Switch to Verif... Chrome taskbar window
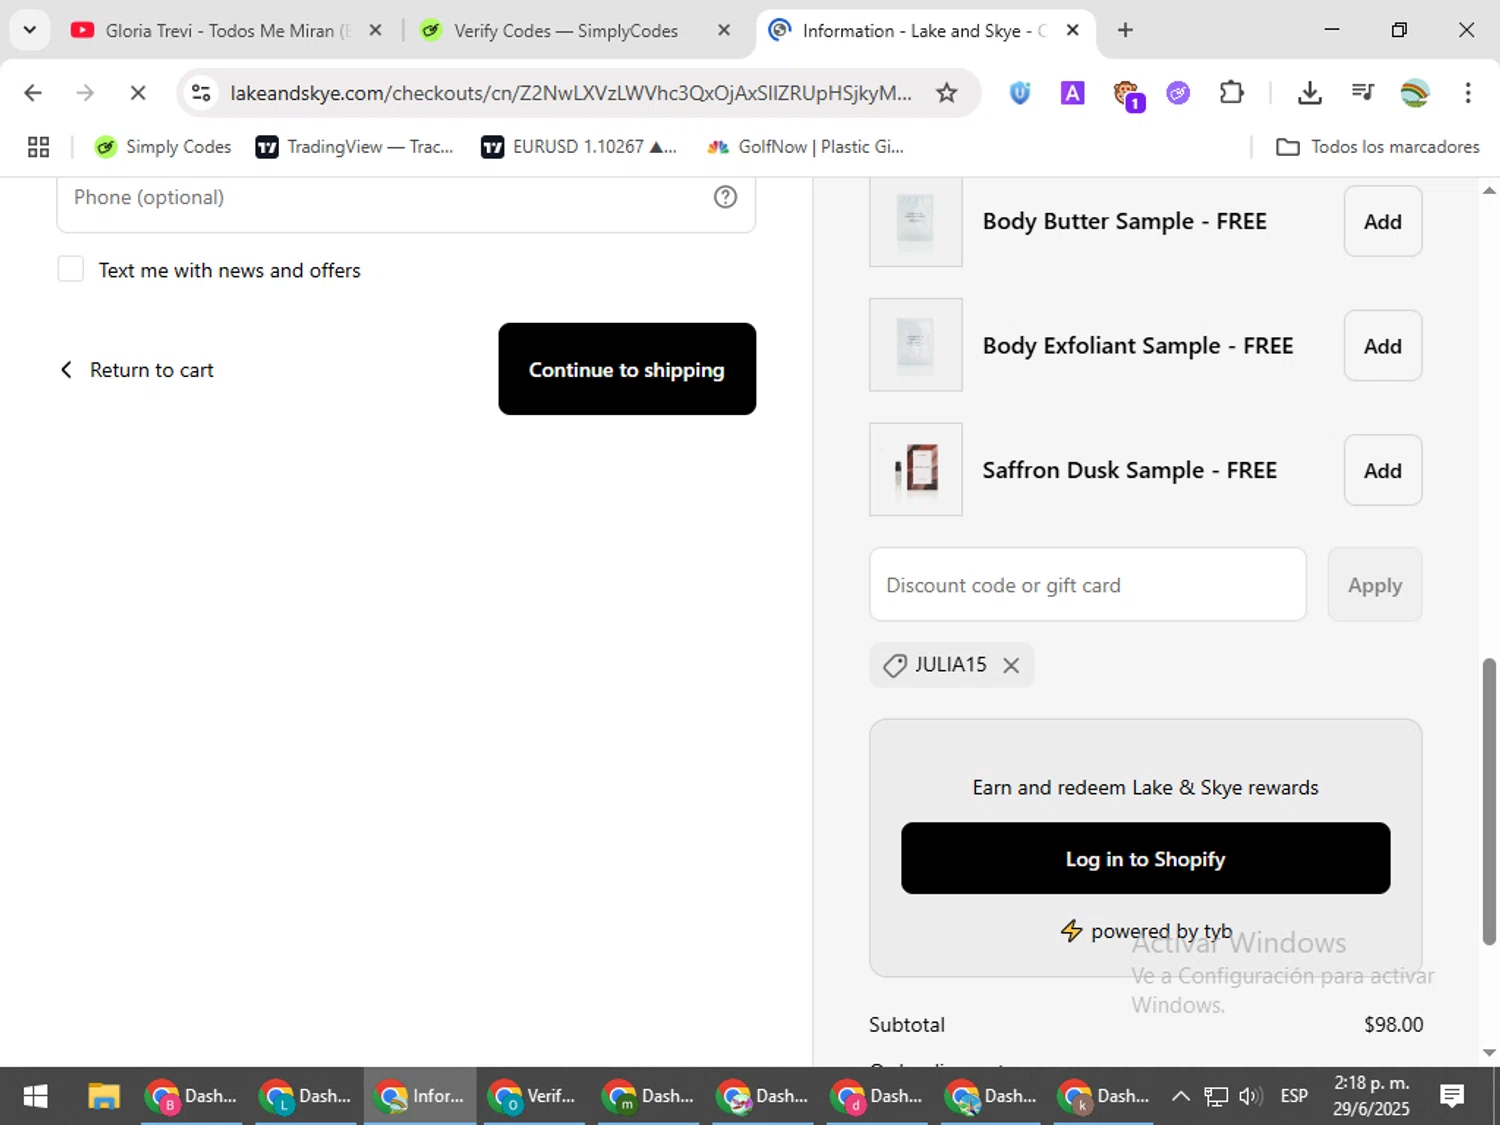The image size is (1500, 1125). point(535,1096)
